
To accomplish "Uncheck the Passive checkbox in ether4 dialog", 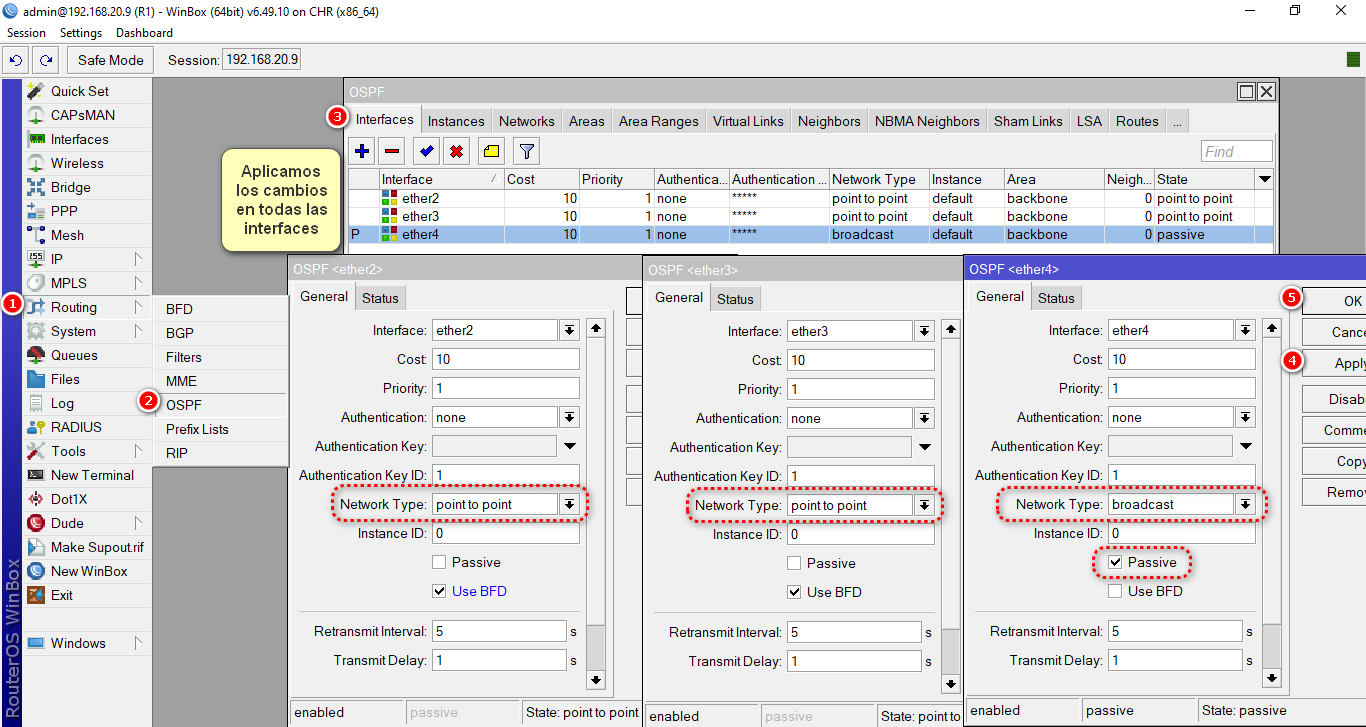I will [1115, 563].
